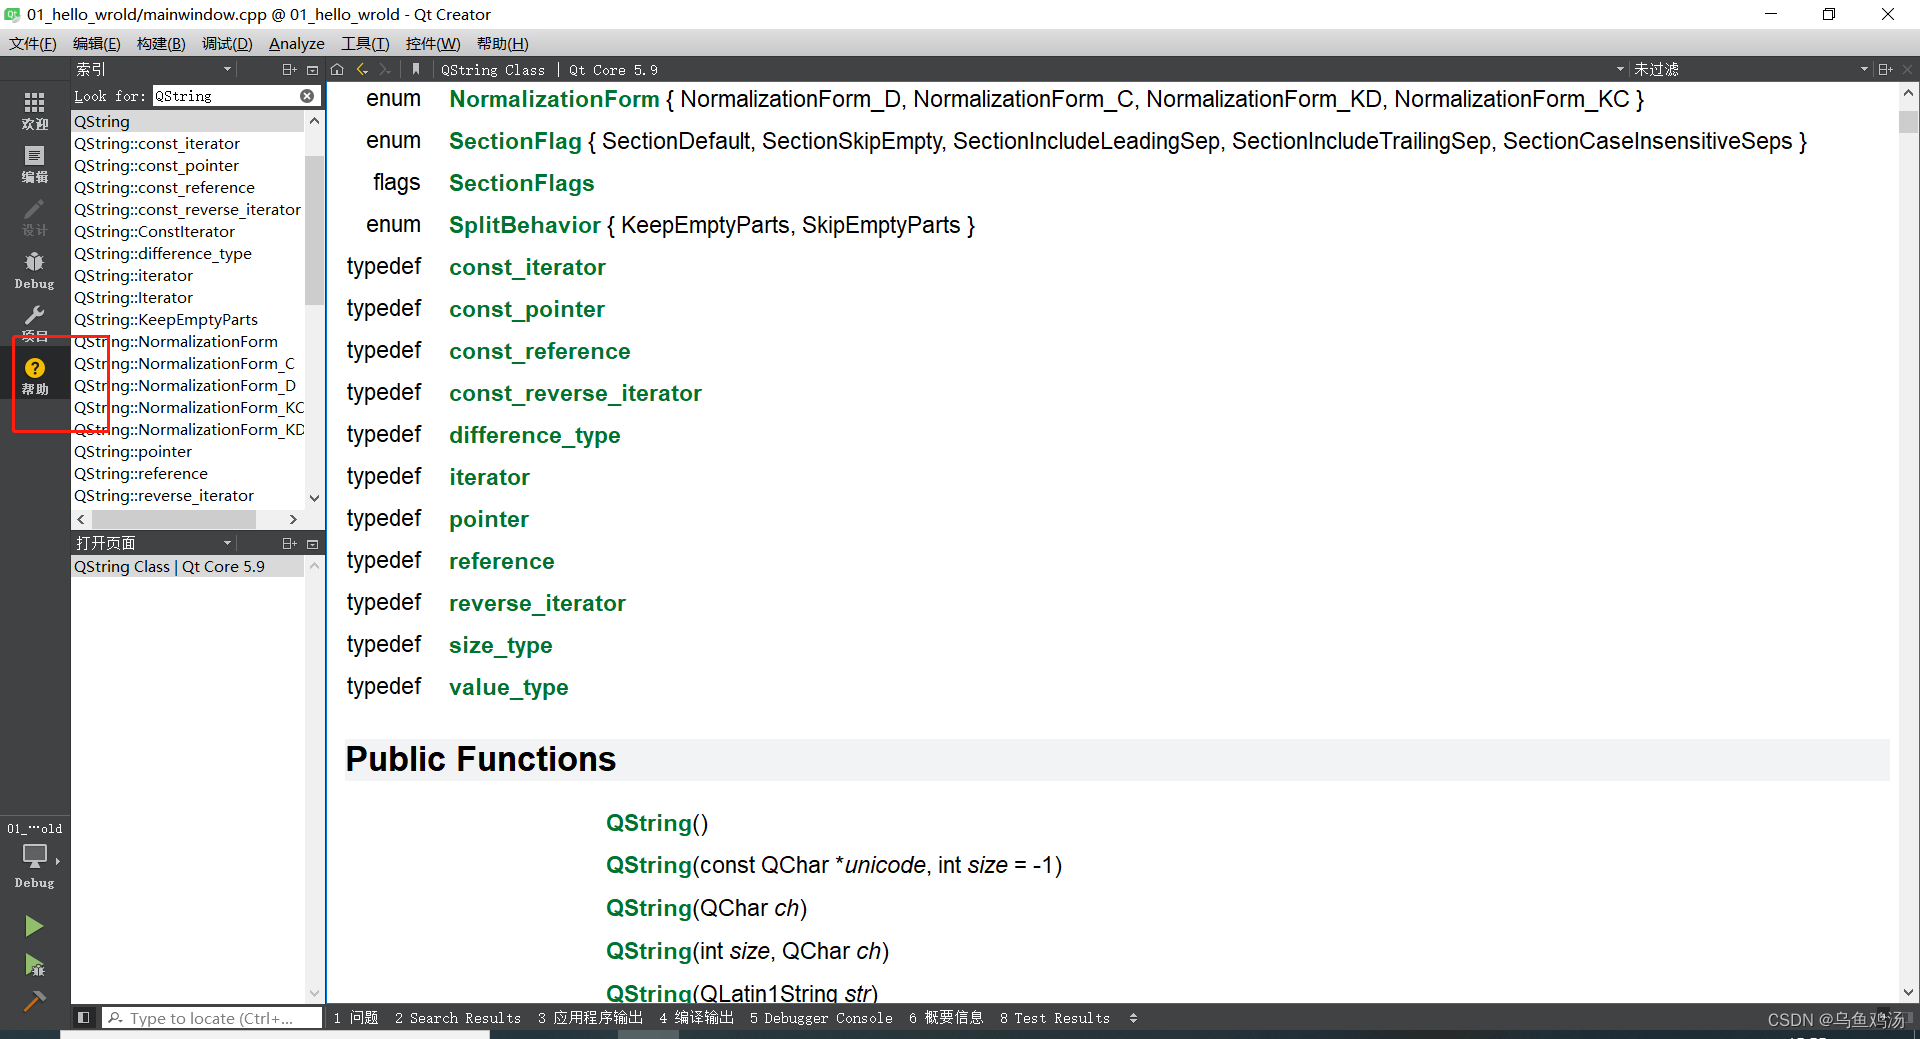The image size is (1920, 1039).
Task: Focus the Type to locate field
Action: pyautogui.click(x=212, y=1018)
